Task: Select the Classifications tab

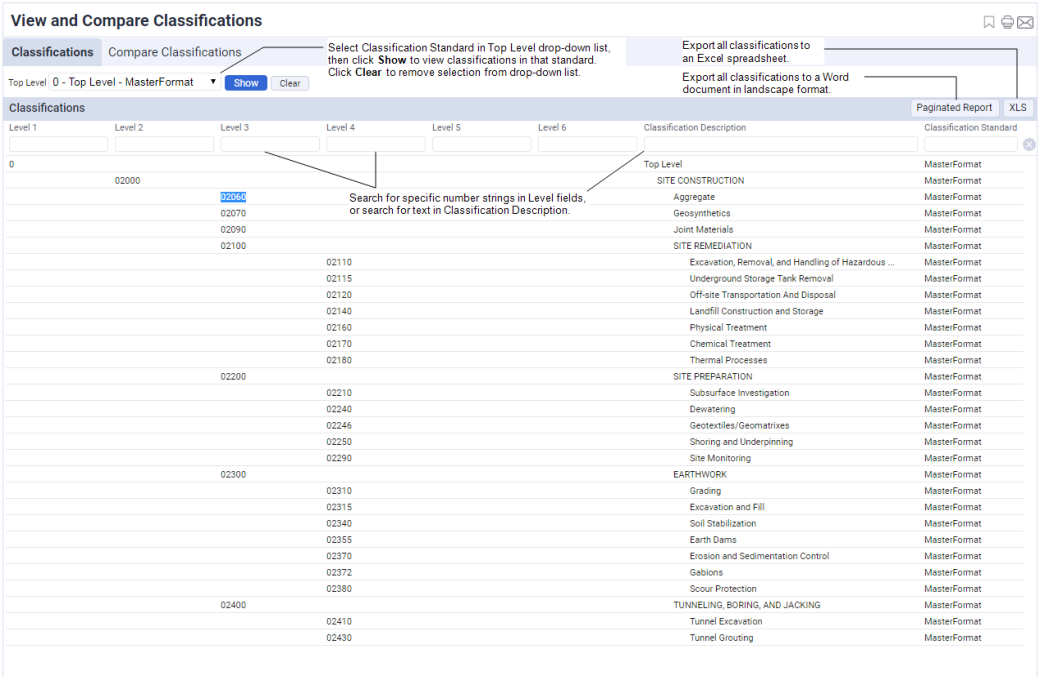Action: 52,51
